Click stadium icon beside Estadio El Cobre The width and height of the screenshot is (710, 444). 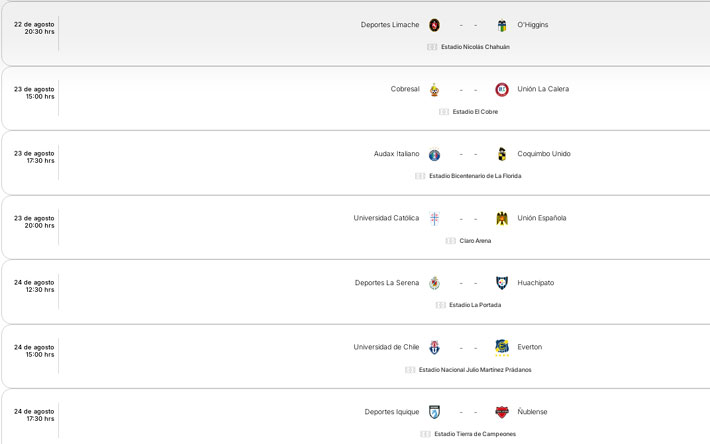click(x=444, y=112)
